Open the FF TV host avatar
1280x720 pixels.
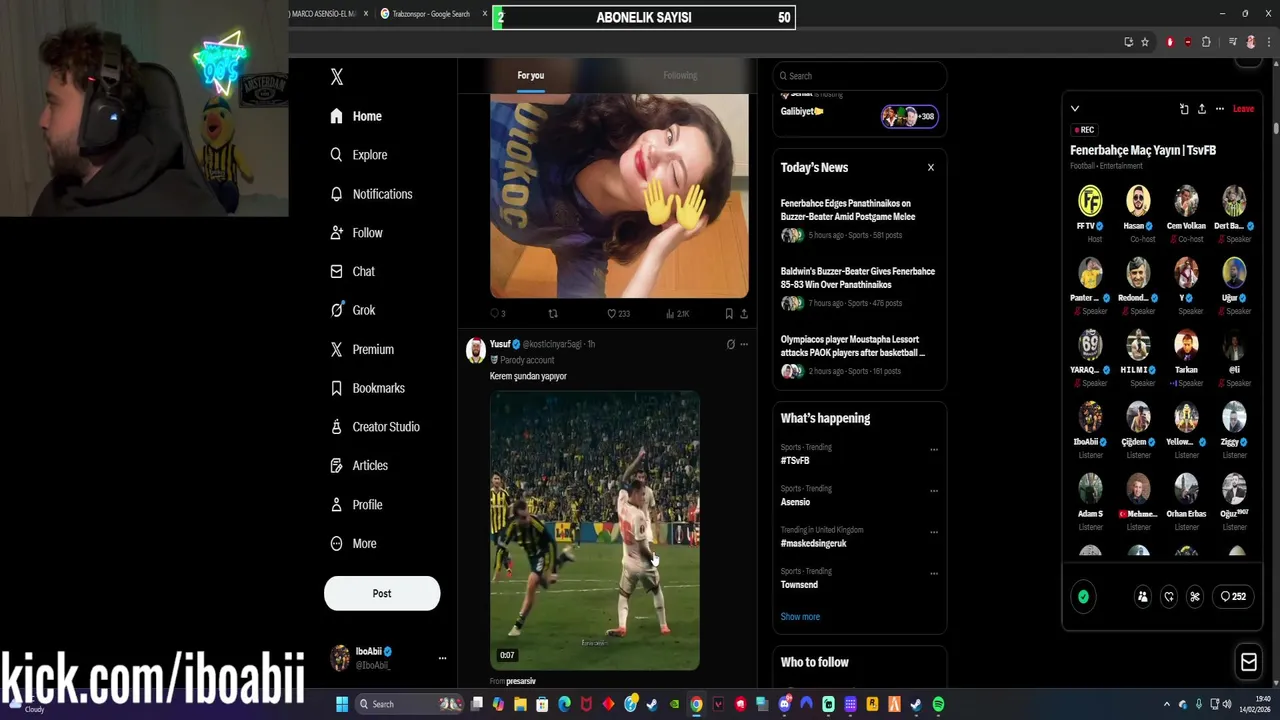(x=1090, y=200)
